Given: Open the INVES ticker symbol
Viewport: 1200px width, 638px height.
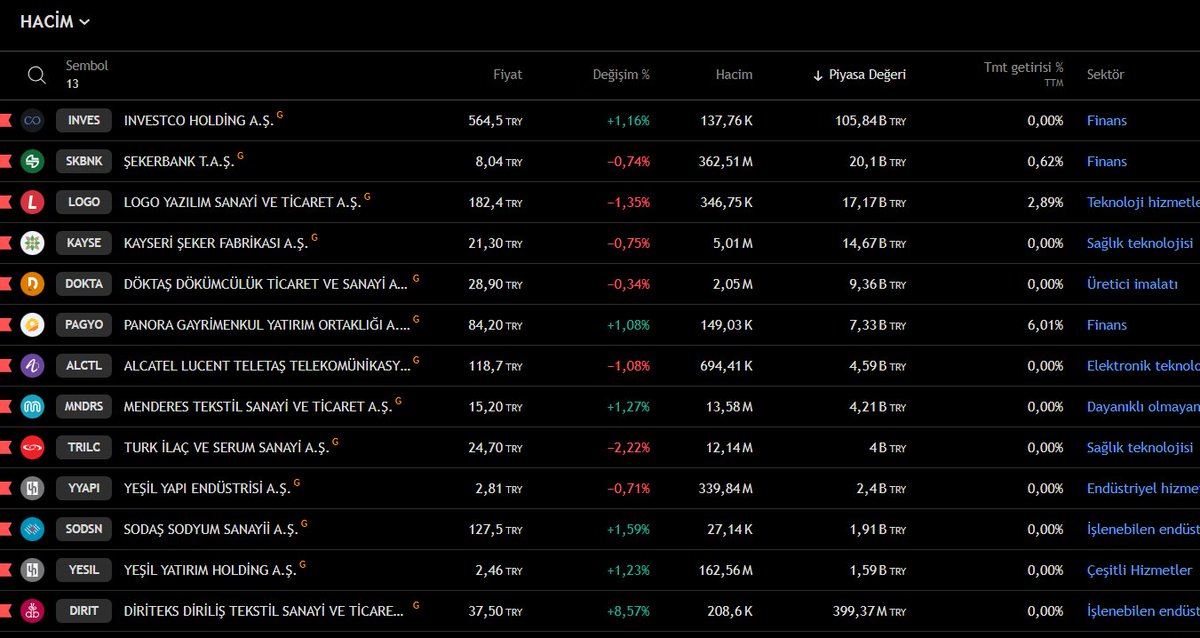Looking at the screenshot, I should click(84, 121).
